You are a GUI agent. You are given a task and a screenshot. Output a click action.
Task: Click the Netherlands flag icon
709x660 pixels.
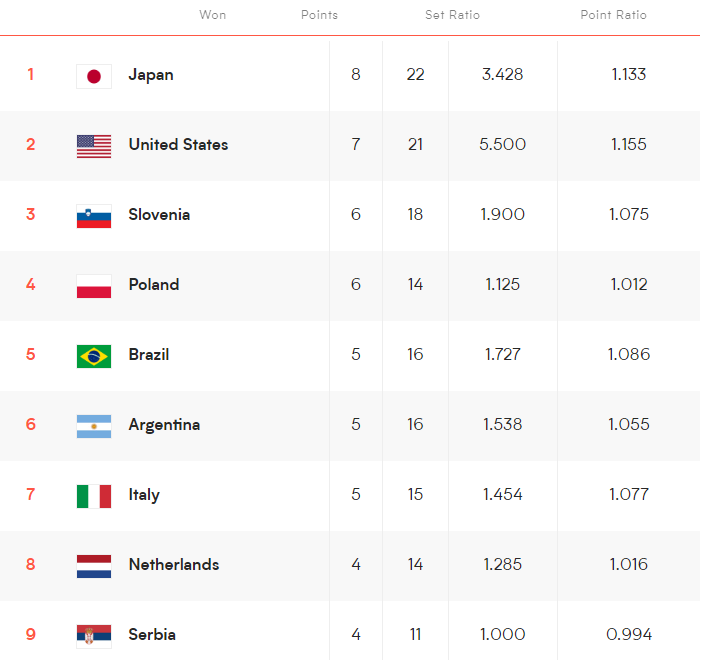click(x=94, y=566)
